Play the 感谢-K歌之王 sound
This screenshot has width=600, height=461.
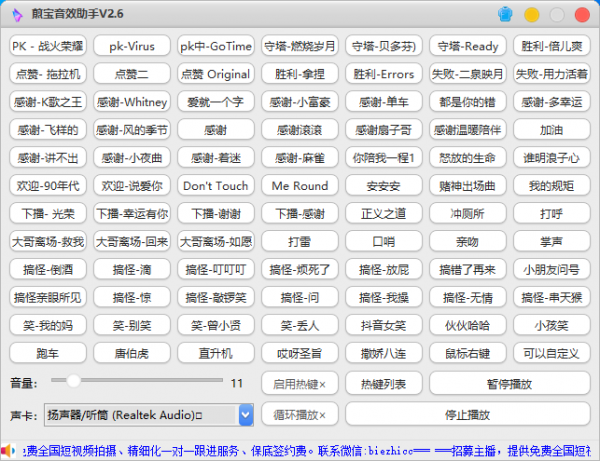tap(48, 102)
